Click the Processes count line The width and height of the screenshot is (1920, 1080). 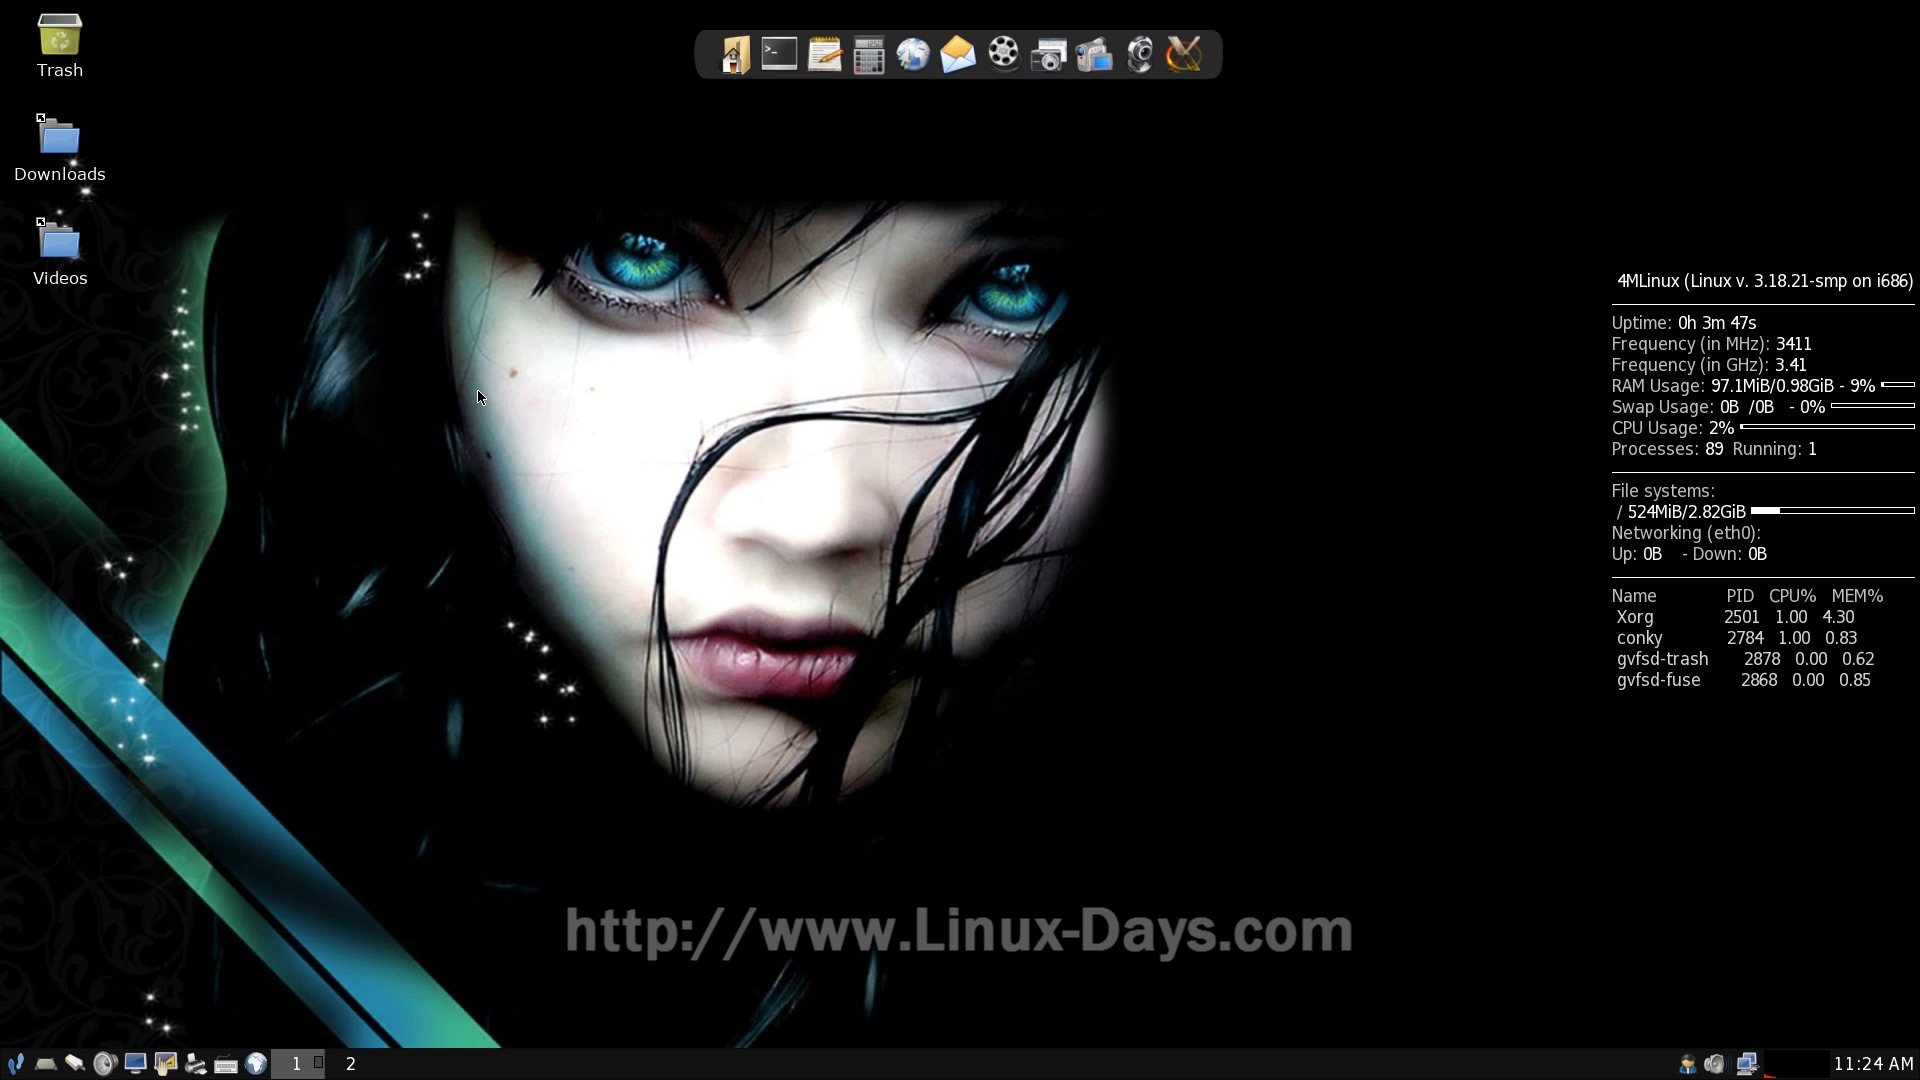1714,449
